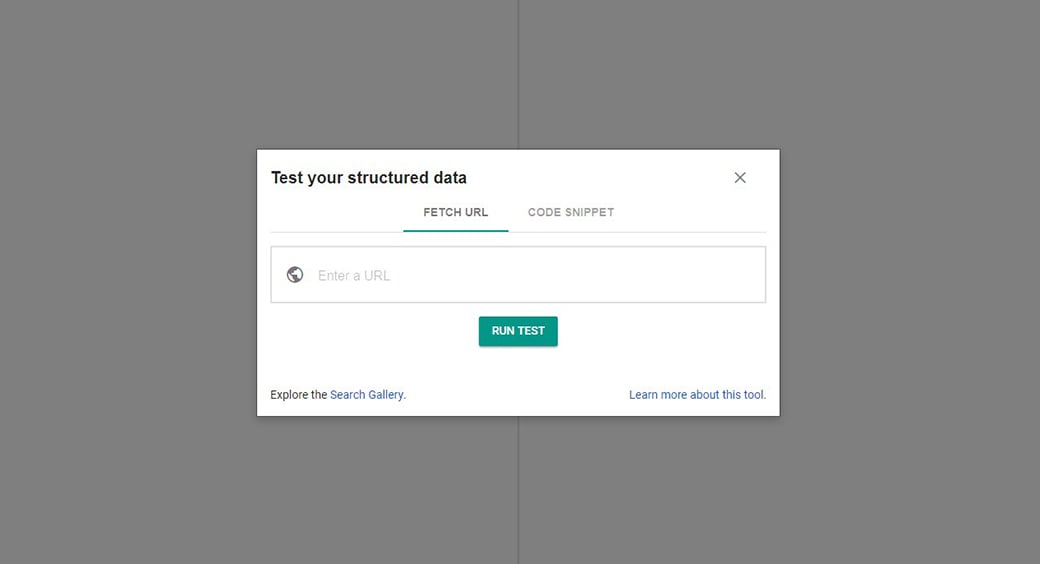The image size is (1040, 564).
Task: Close the structured data test dialog
Action: (x=740, y=178)
